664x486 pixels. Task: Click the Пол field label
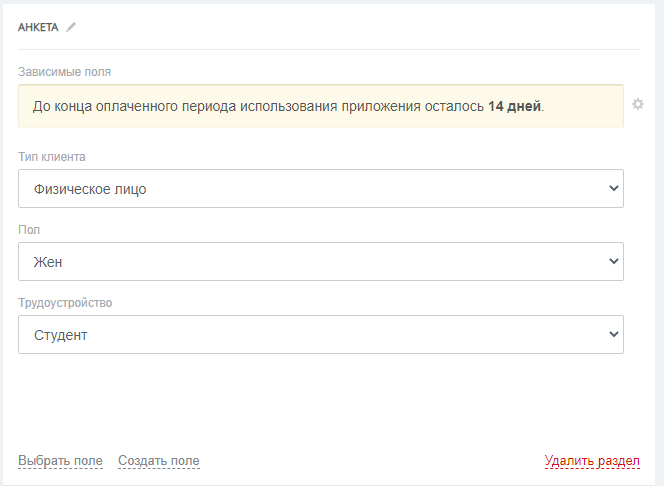point(29,230)
